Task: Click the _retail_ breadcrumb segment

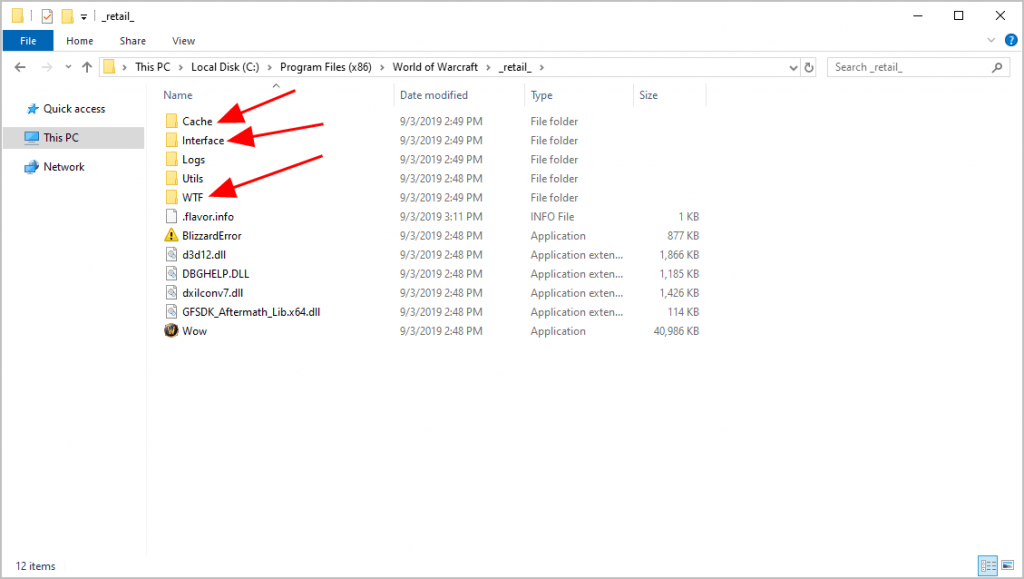Action: 515,67
